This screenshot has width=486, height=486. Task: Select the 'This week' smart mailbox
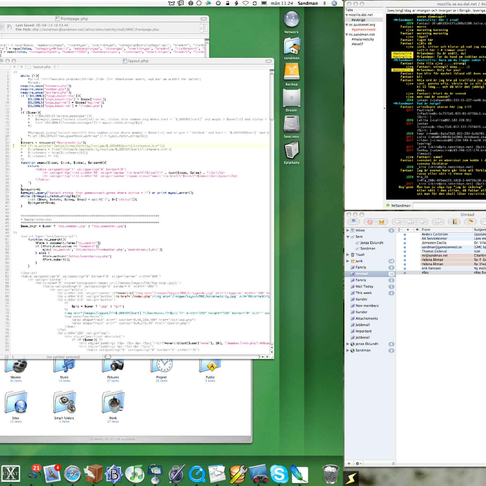[x=363, y=293]
